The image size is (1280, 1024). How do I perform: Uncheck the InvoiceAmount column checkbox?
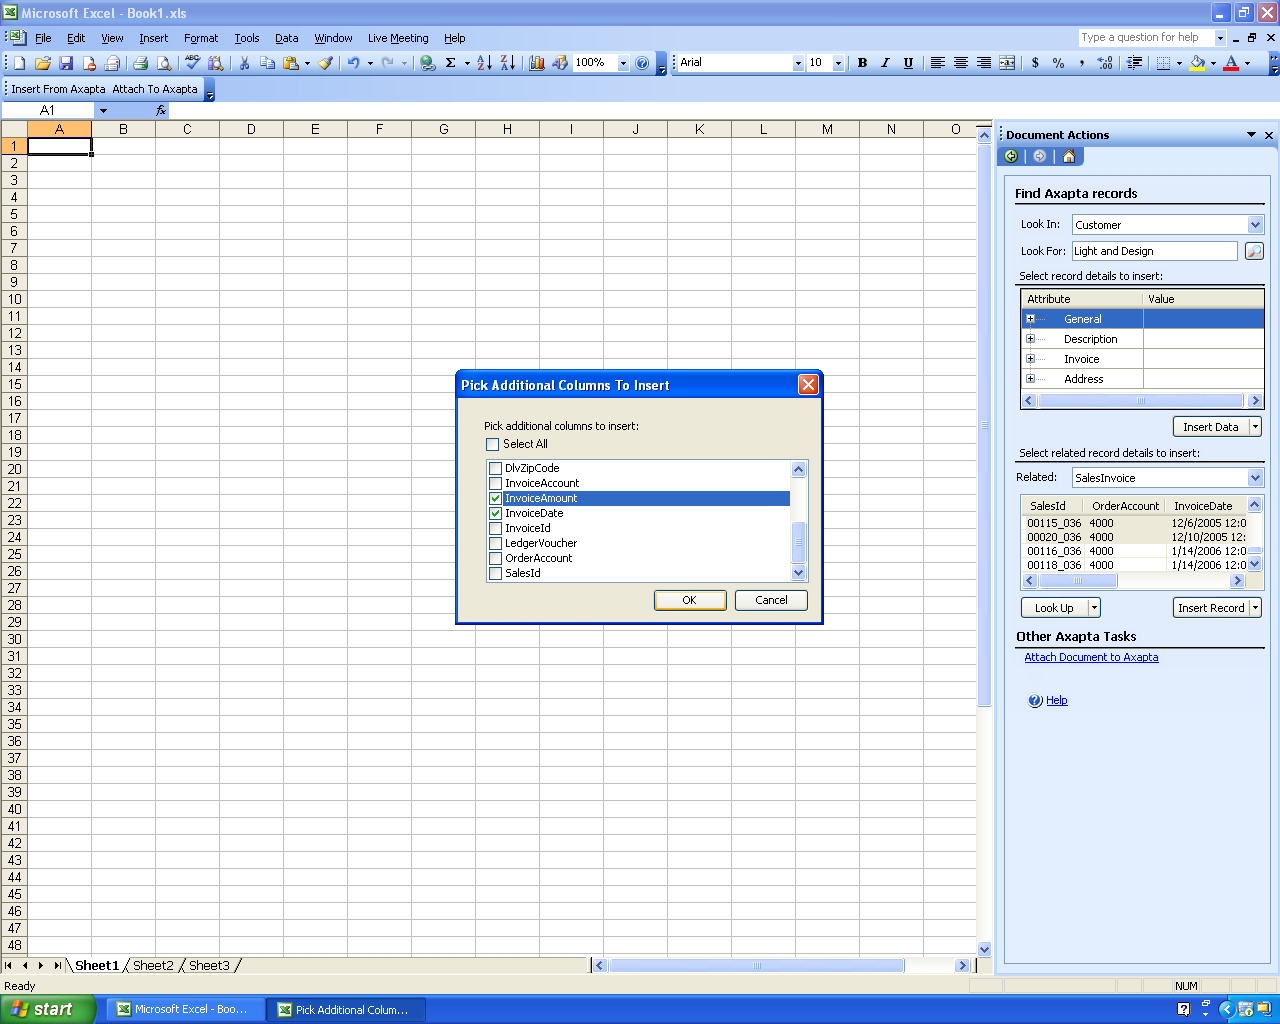click(495, 498)
